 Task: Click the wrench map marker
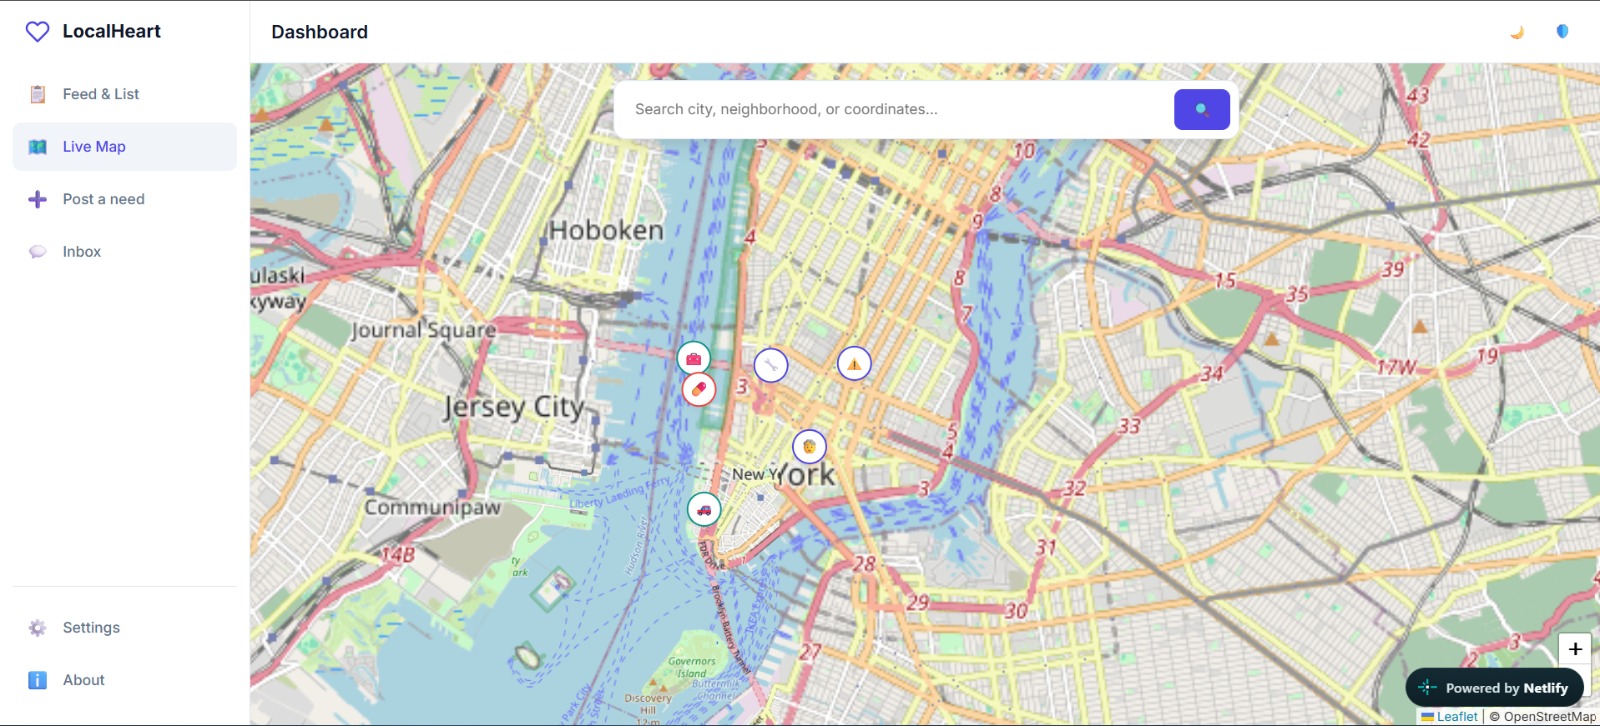[x=771, y=365]
